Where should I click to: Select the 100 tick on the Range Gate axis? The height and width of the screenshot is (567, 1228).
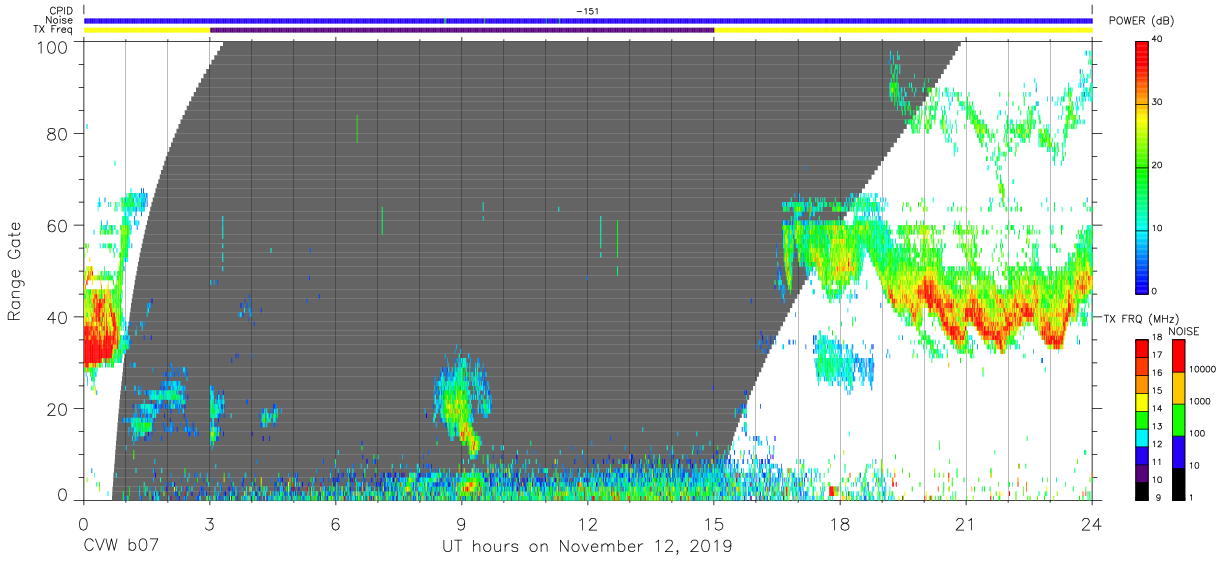click(53, 47)
